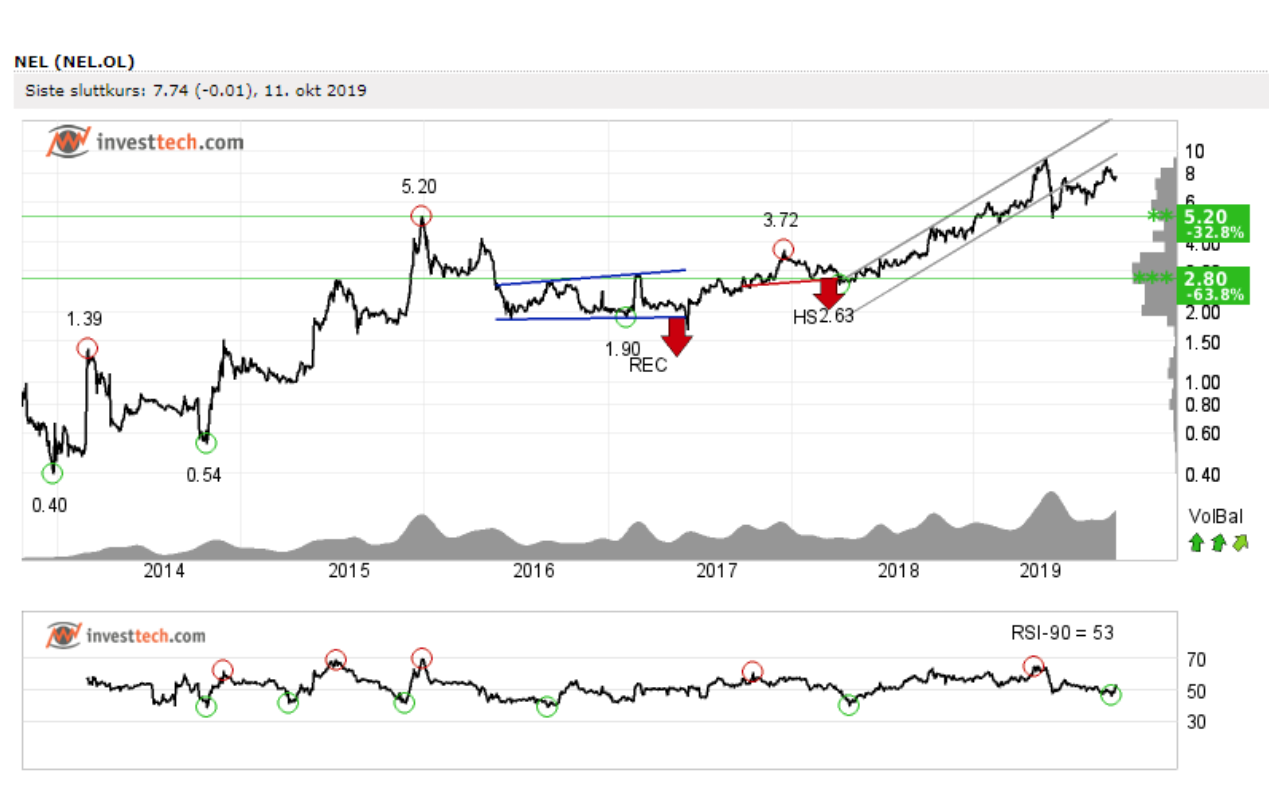The width and height of the screenshot is (1283, 794).
Task: Click the 2019 year label
Action: 1041,571
